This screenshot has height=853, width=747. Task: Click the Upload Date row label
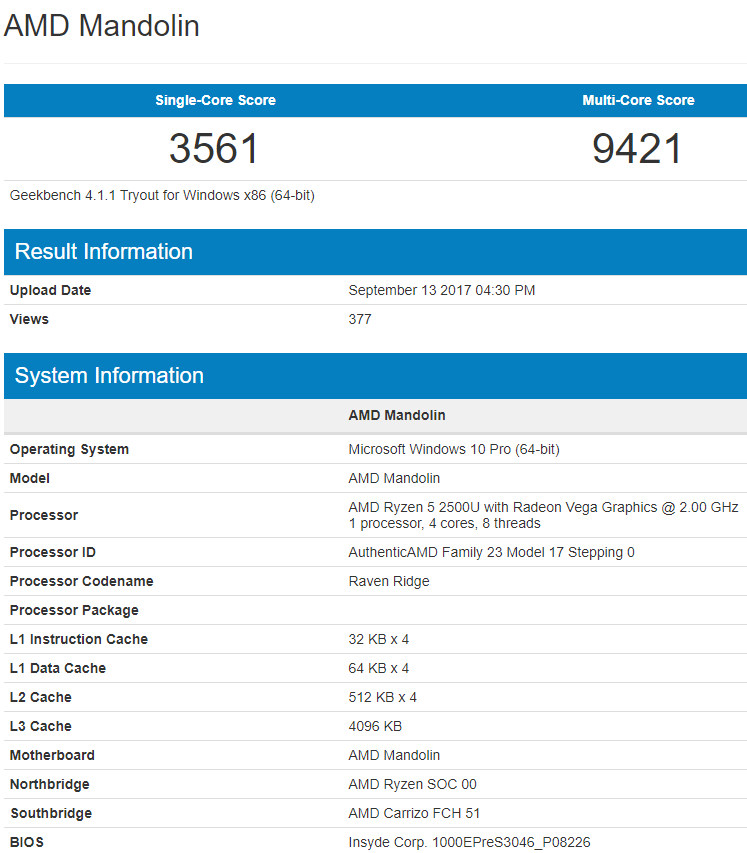tap(50, 290)
